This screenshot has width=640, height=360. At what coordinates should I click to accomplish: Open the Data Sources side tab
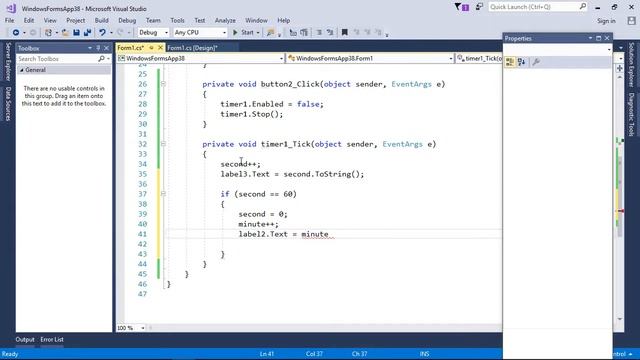click(x=8, y=104)
